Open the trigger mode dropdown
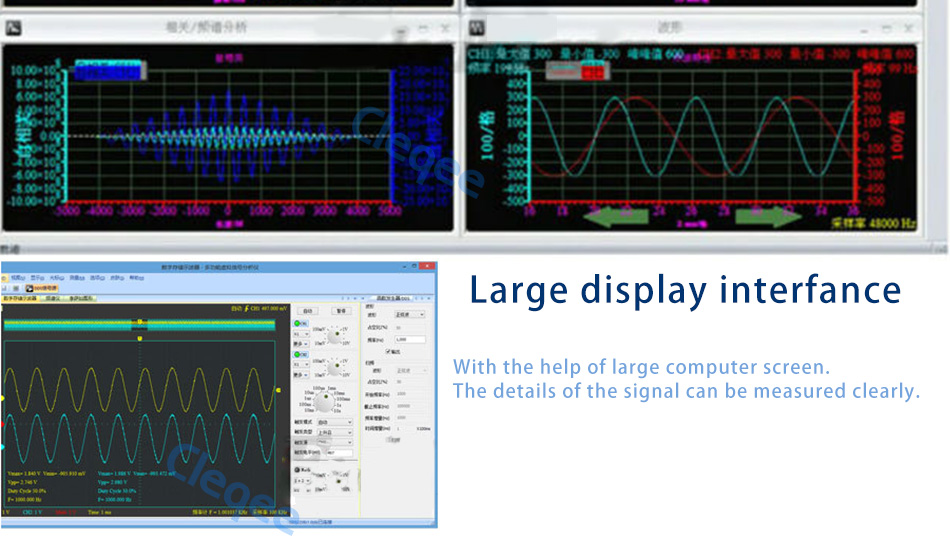The height and width of the screenshot is (556, 950). [x=334, y=422]
